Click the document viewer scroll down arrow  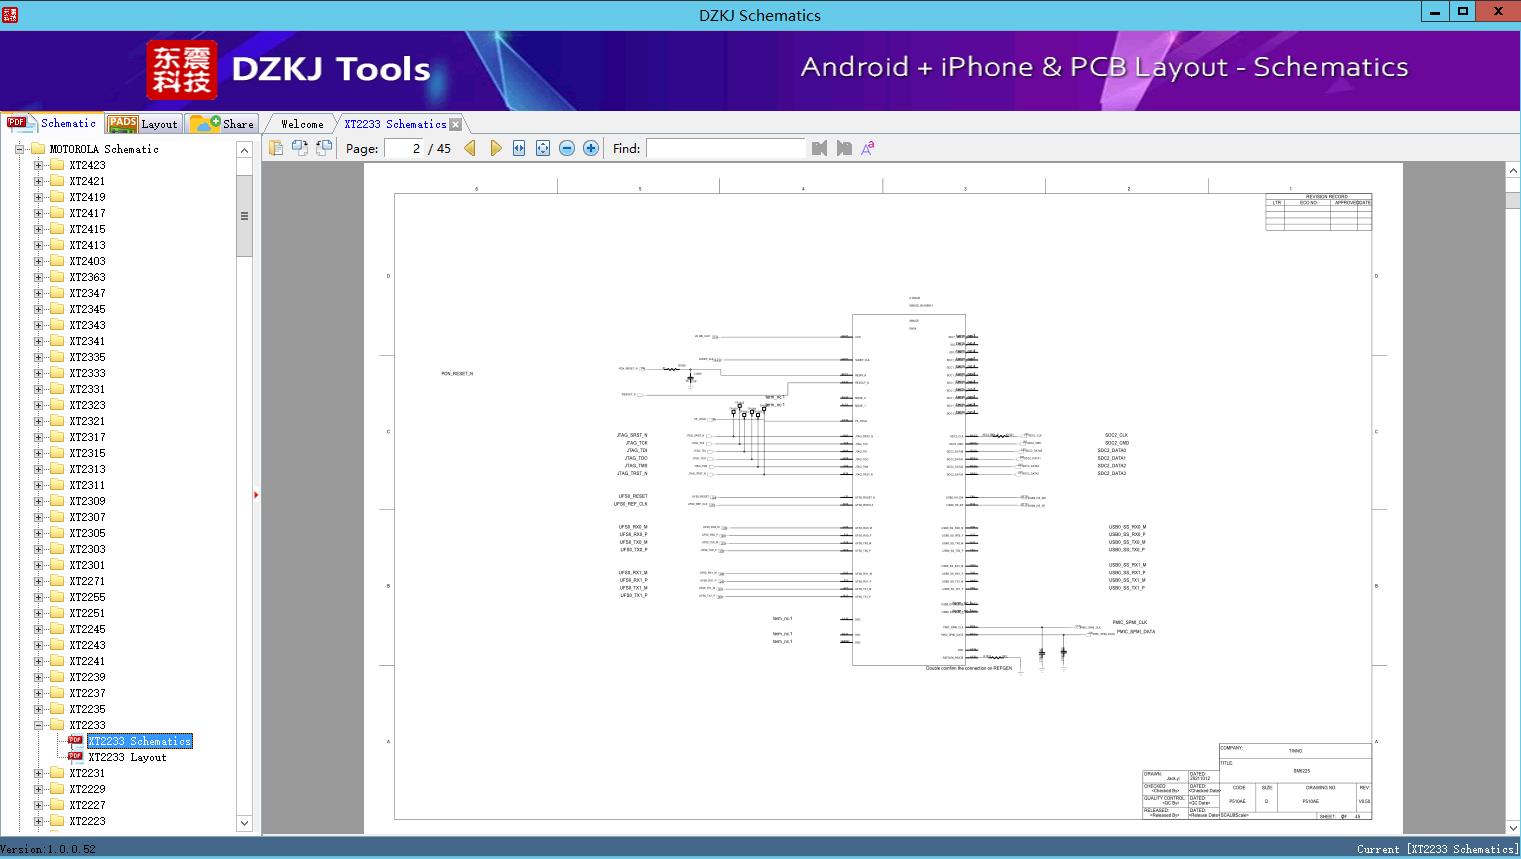tap(1513, 828)
